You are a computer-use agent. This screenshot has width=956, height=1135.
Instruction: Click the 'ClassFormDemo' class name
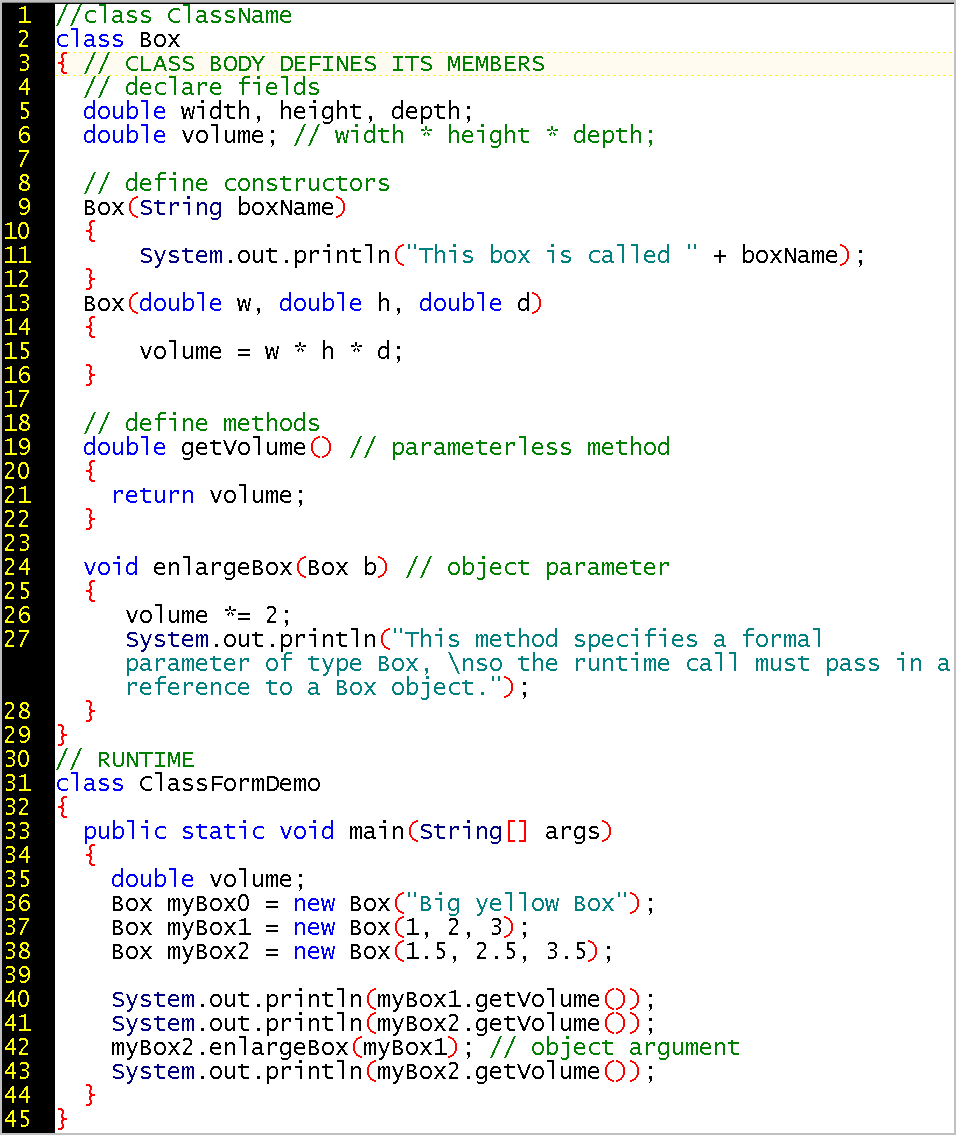pyautogui.click(x=229, y=783)
